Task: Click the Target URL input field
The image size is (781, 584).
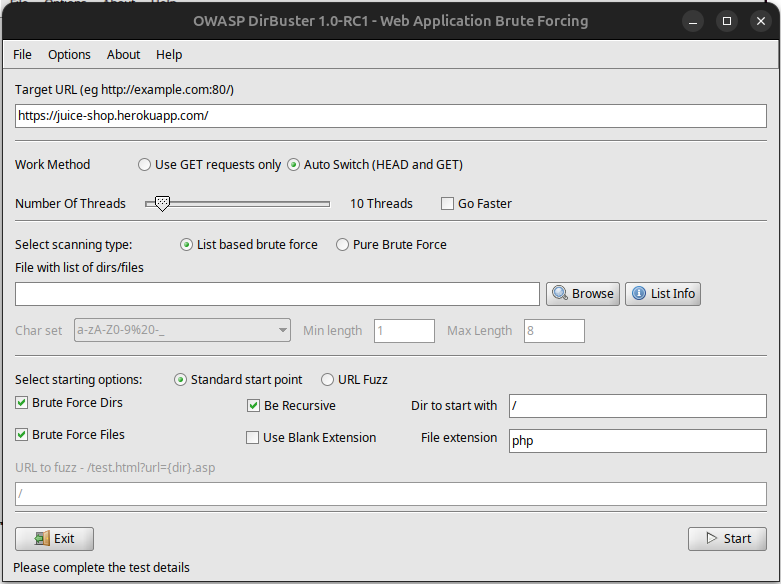Action: (x=390, y=116)
